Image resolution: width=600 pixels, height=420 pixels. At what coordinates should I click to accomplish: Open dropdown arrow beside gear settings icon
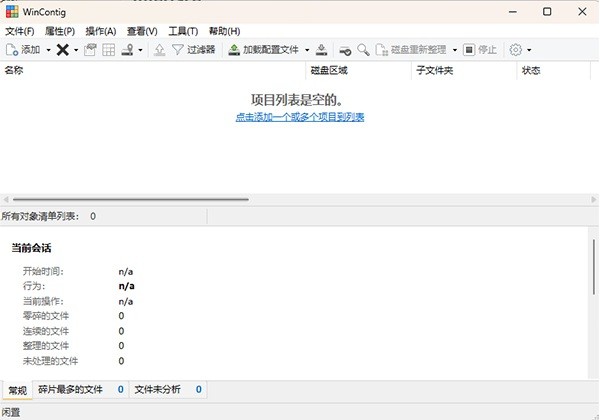click(x=529, y=49)
